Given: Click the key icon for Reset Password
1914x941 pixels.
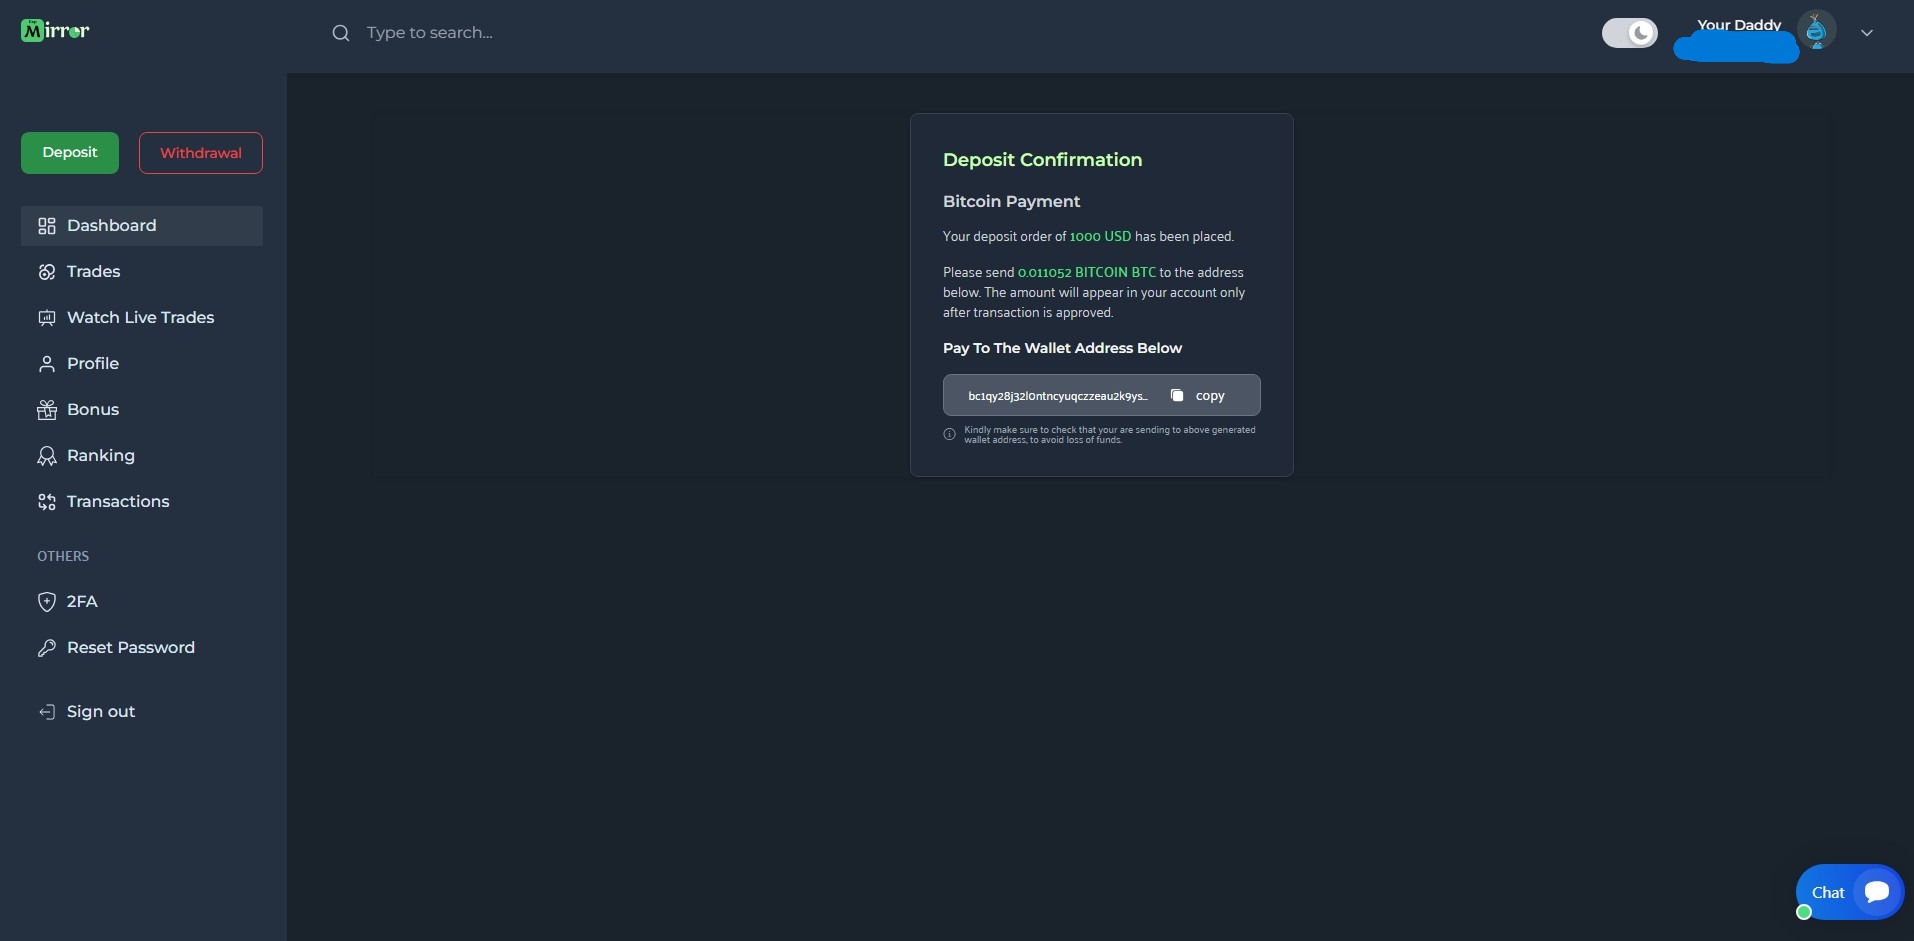Looking at the screenshot, I should coord(46,648).
